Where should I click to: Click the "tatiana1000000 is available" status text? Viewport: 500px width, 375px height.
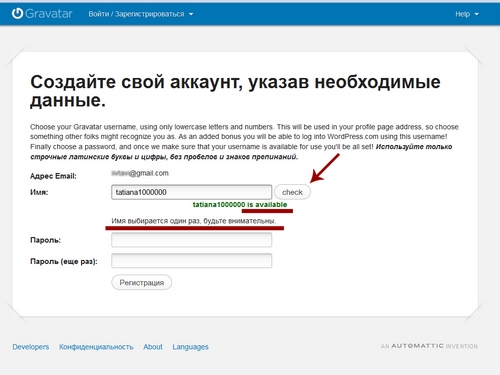pyautogui.click(x=240, y=204)
